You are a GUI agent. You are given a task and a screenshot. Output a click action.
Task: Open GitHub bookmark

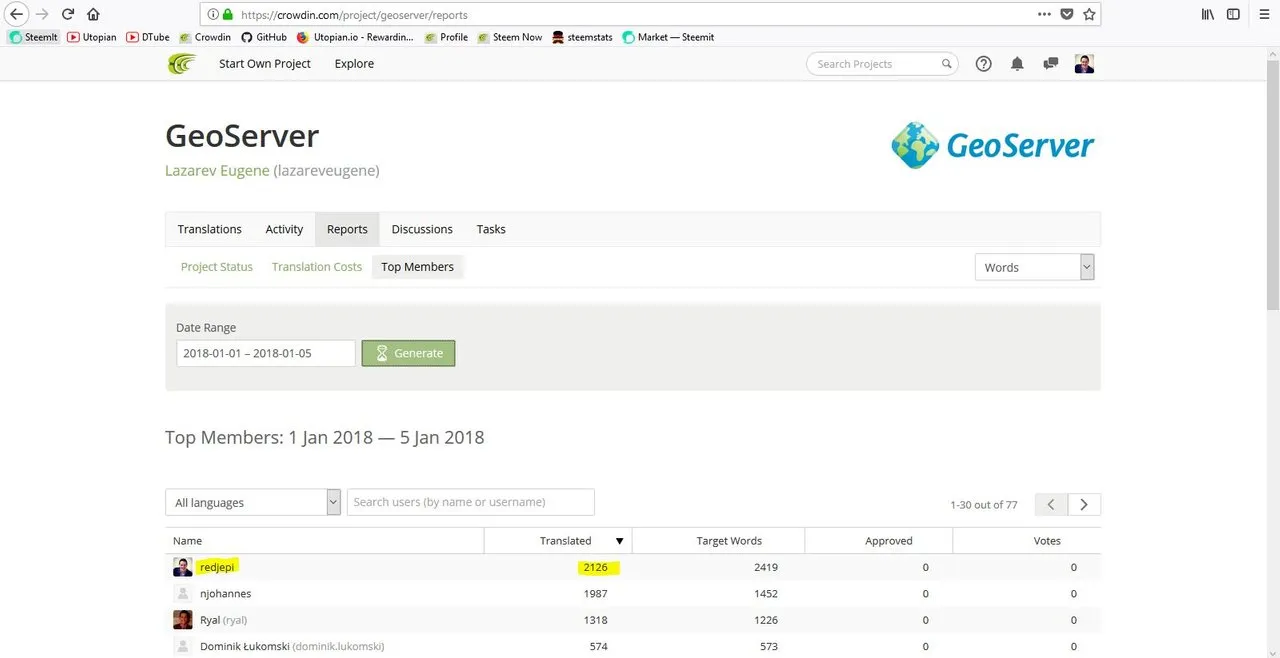264,37
